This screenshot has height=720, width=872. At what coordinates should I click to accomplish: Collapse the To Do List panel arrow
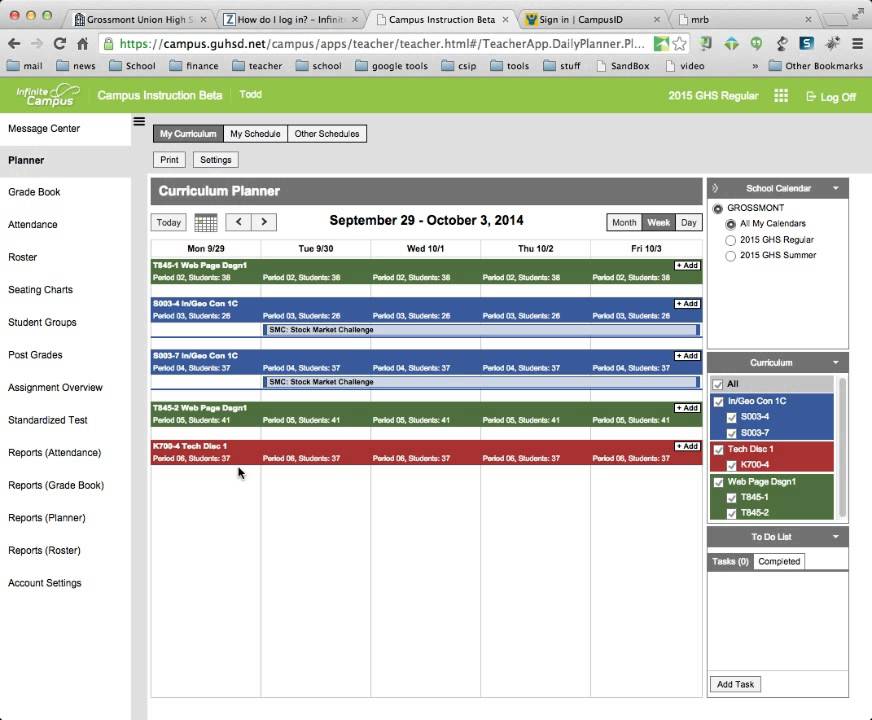(x=836, y=537)
